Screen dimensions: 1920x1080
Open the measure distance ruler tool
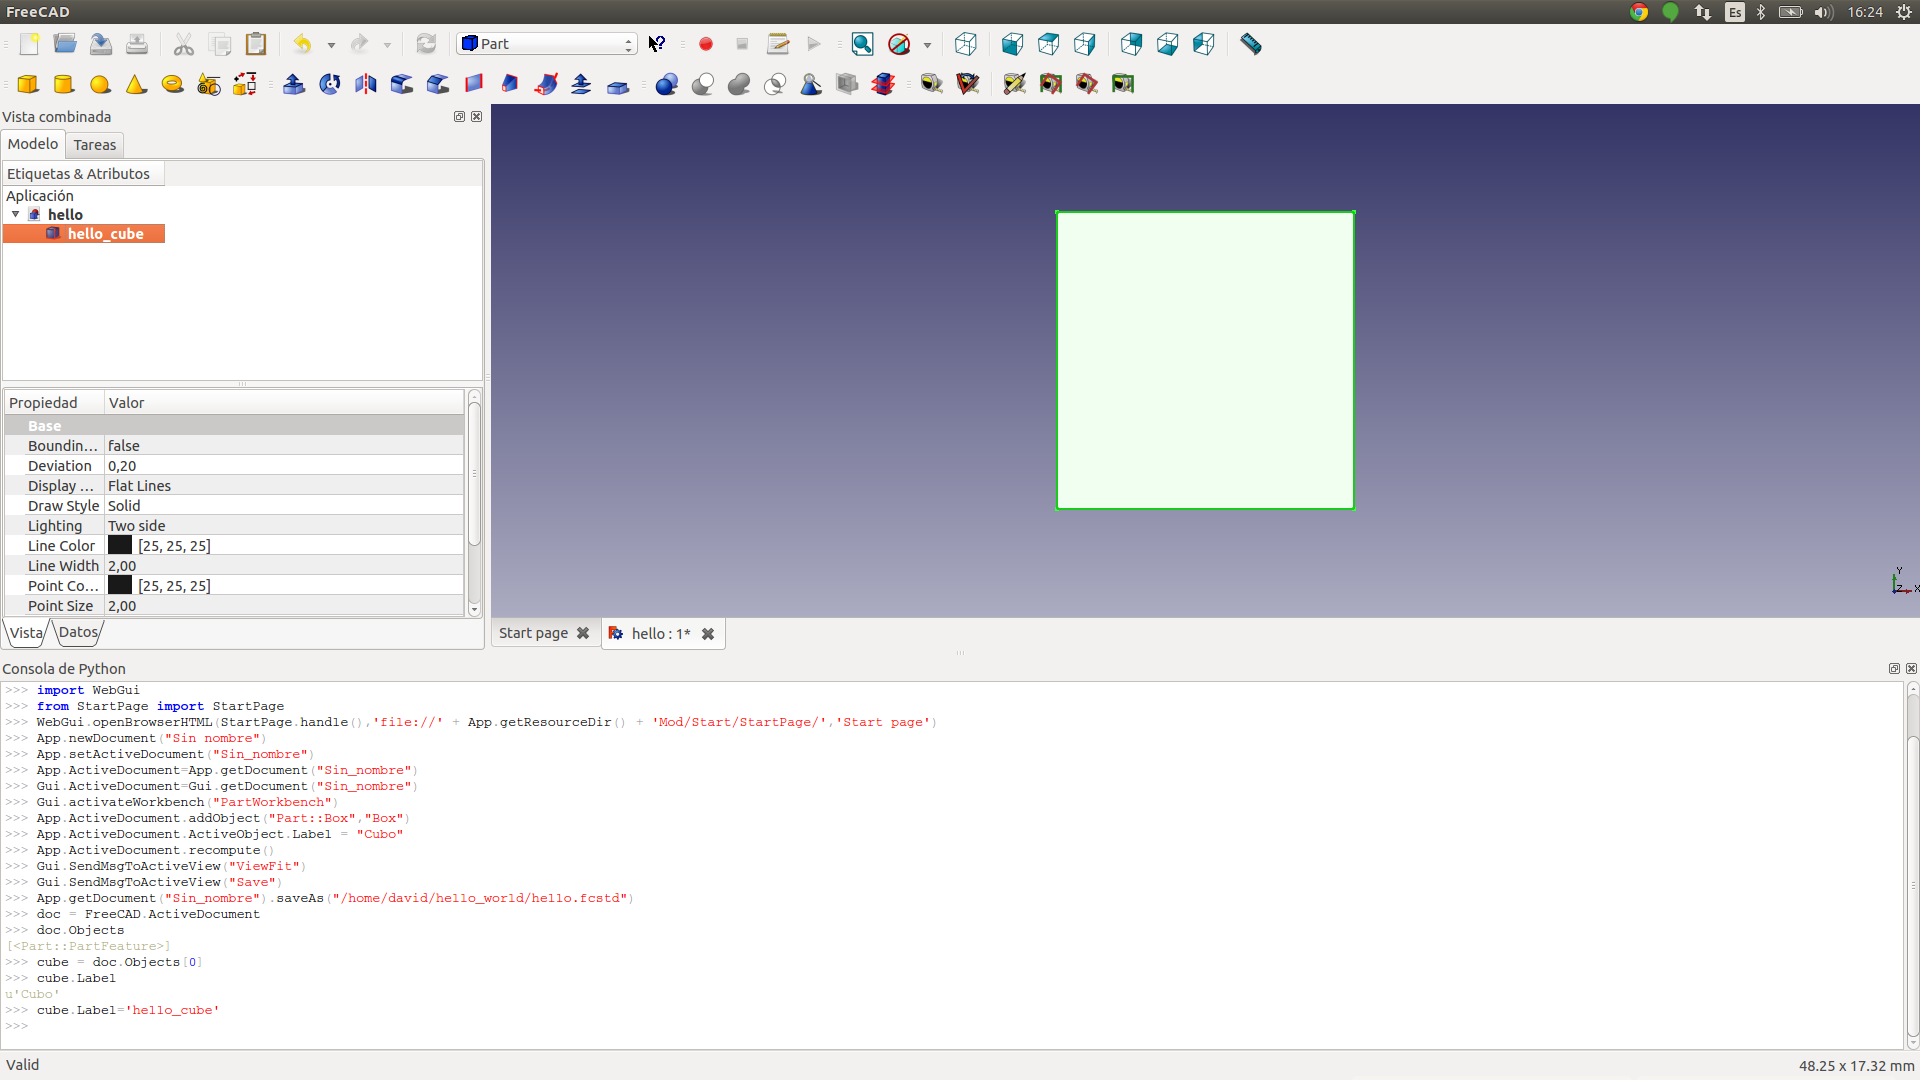click(x=1251, y=44)
